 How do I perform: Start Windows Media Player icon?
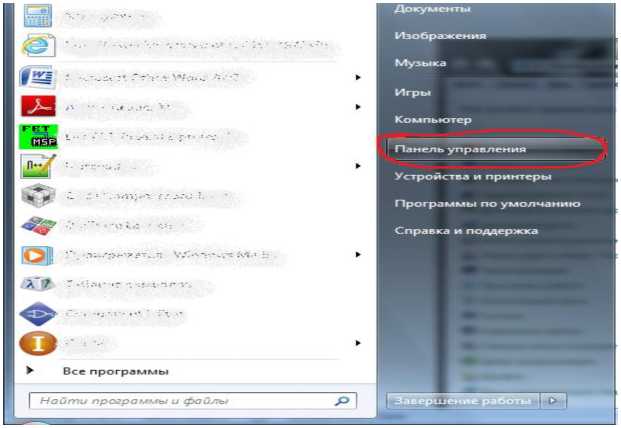(x=37, y=255)
